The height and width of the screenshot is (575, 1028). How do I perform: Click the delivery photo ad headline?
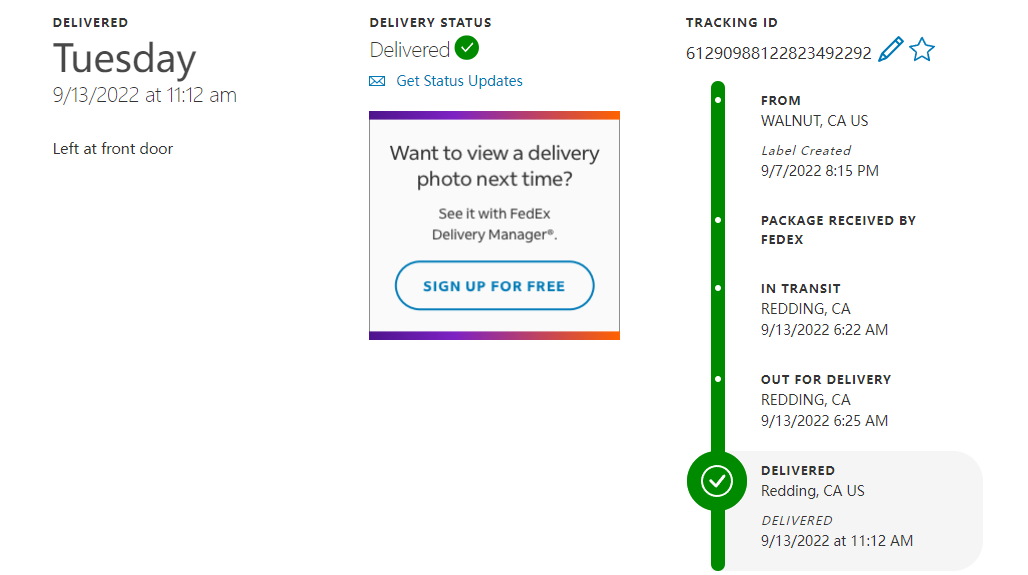[x=494, y=166]
